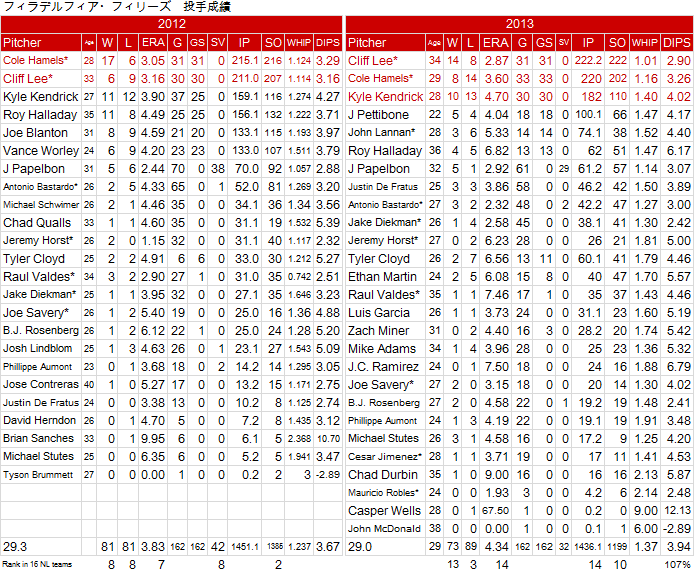Select Brian Sanches name cell
Screen dimensions: 694x569
point(41,438)
